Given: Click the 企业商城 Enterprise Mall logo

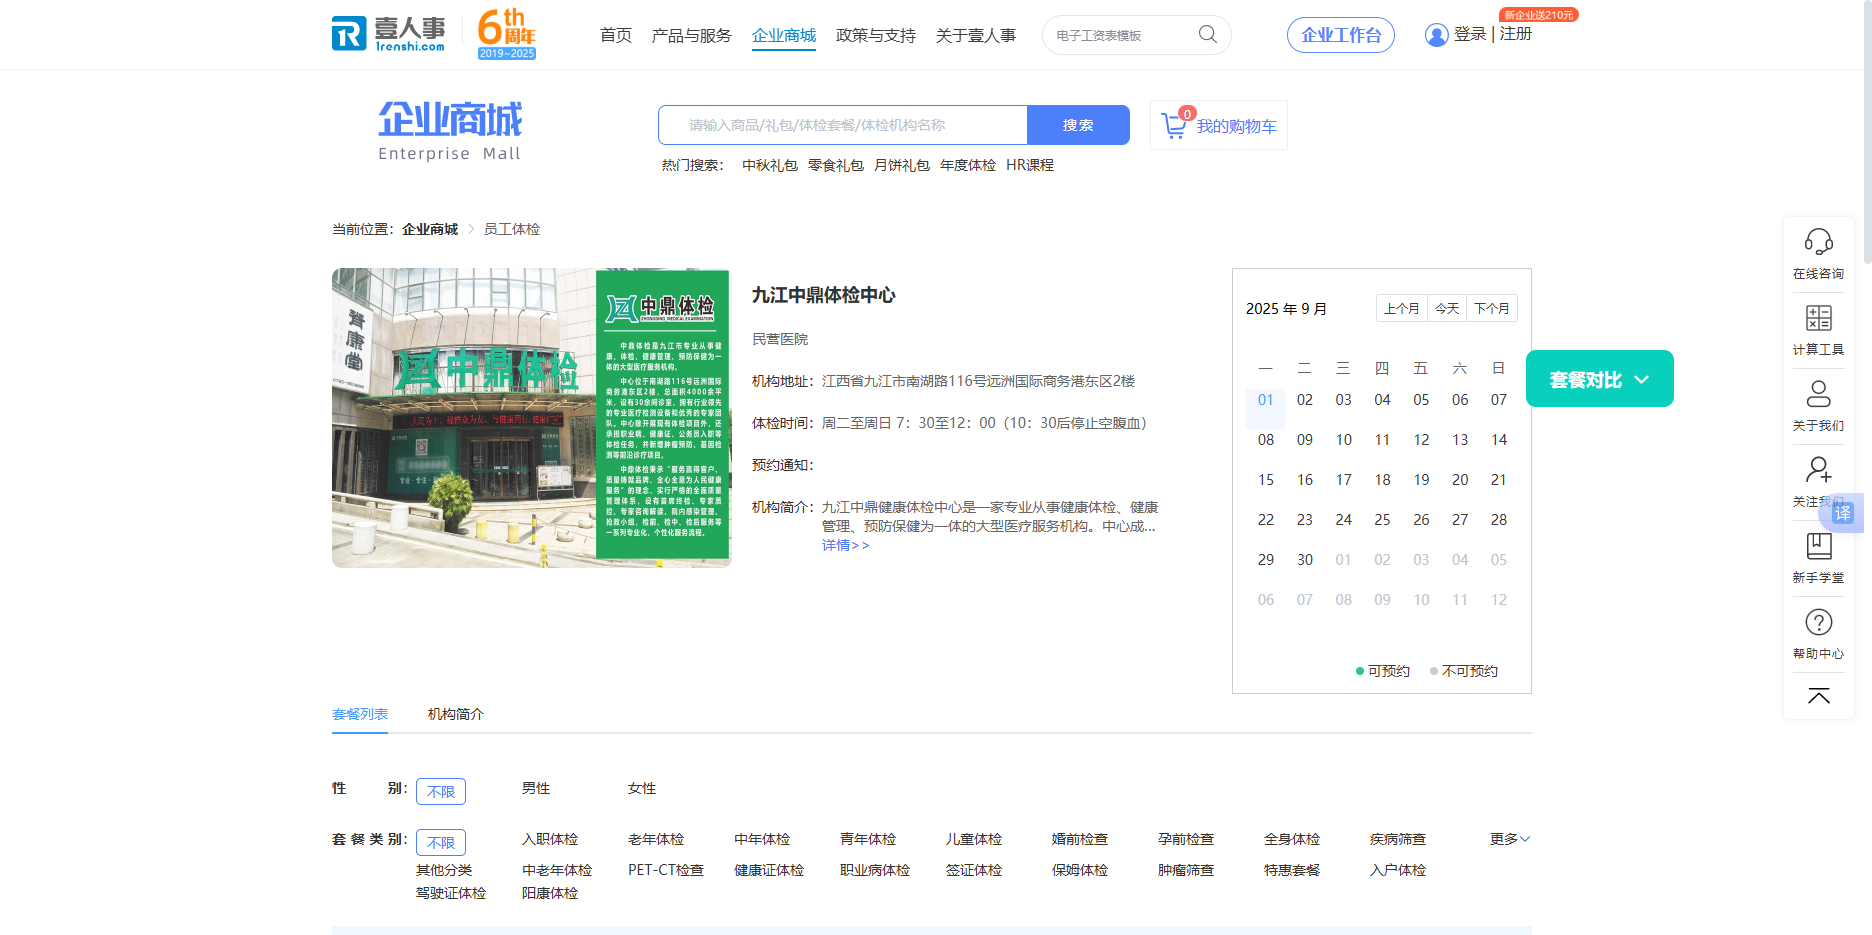Looking at the screenshot, I should pos(450,131).
